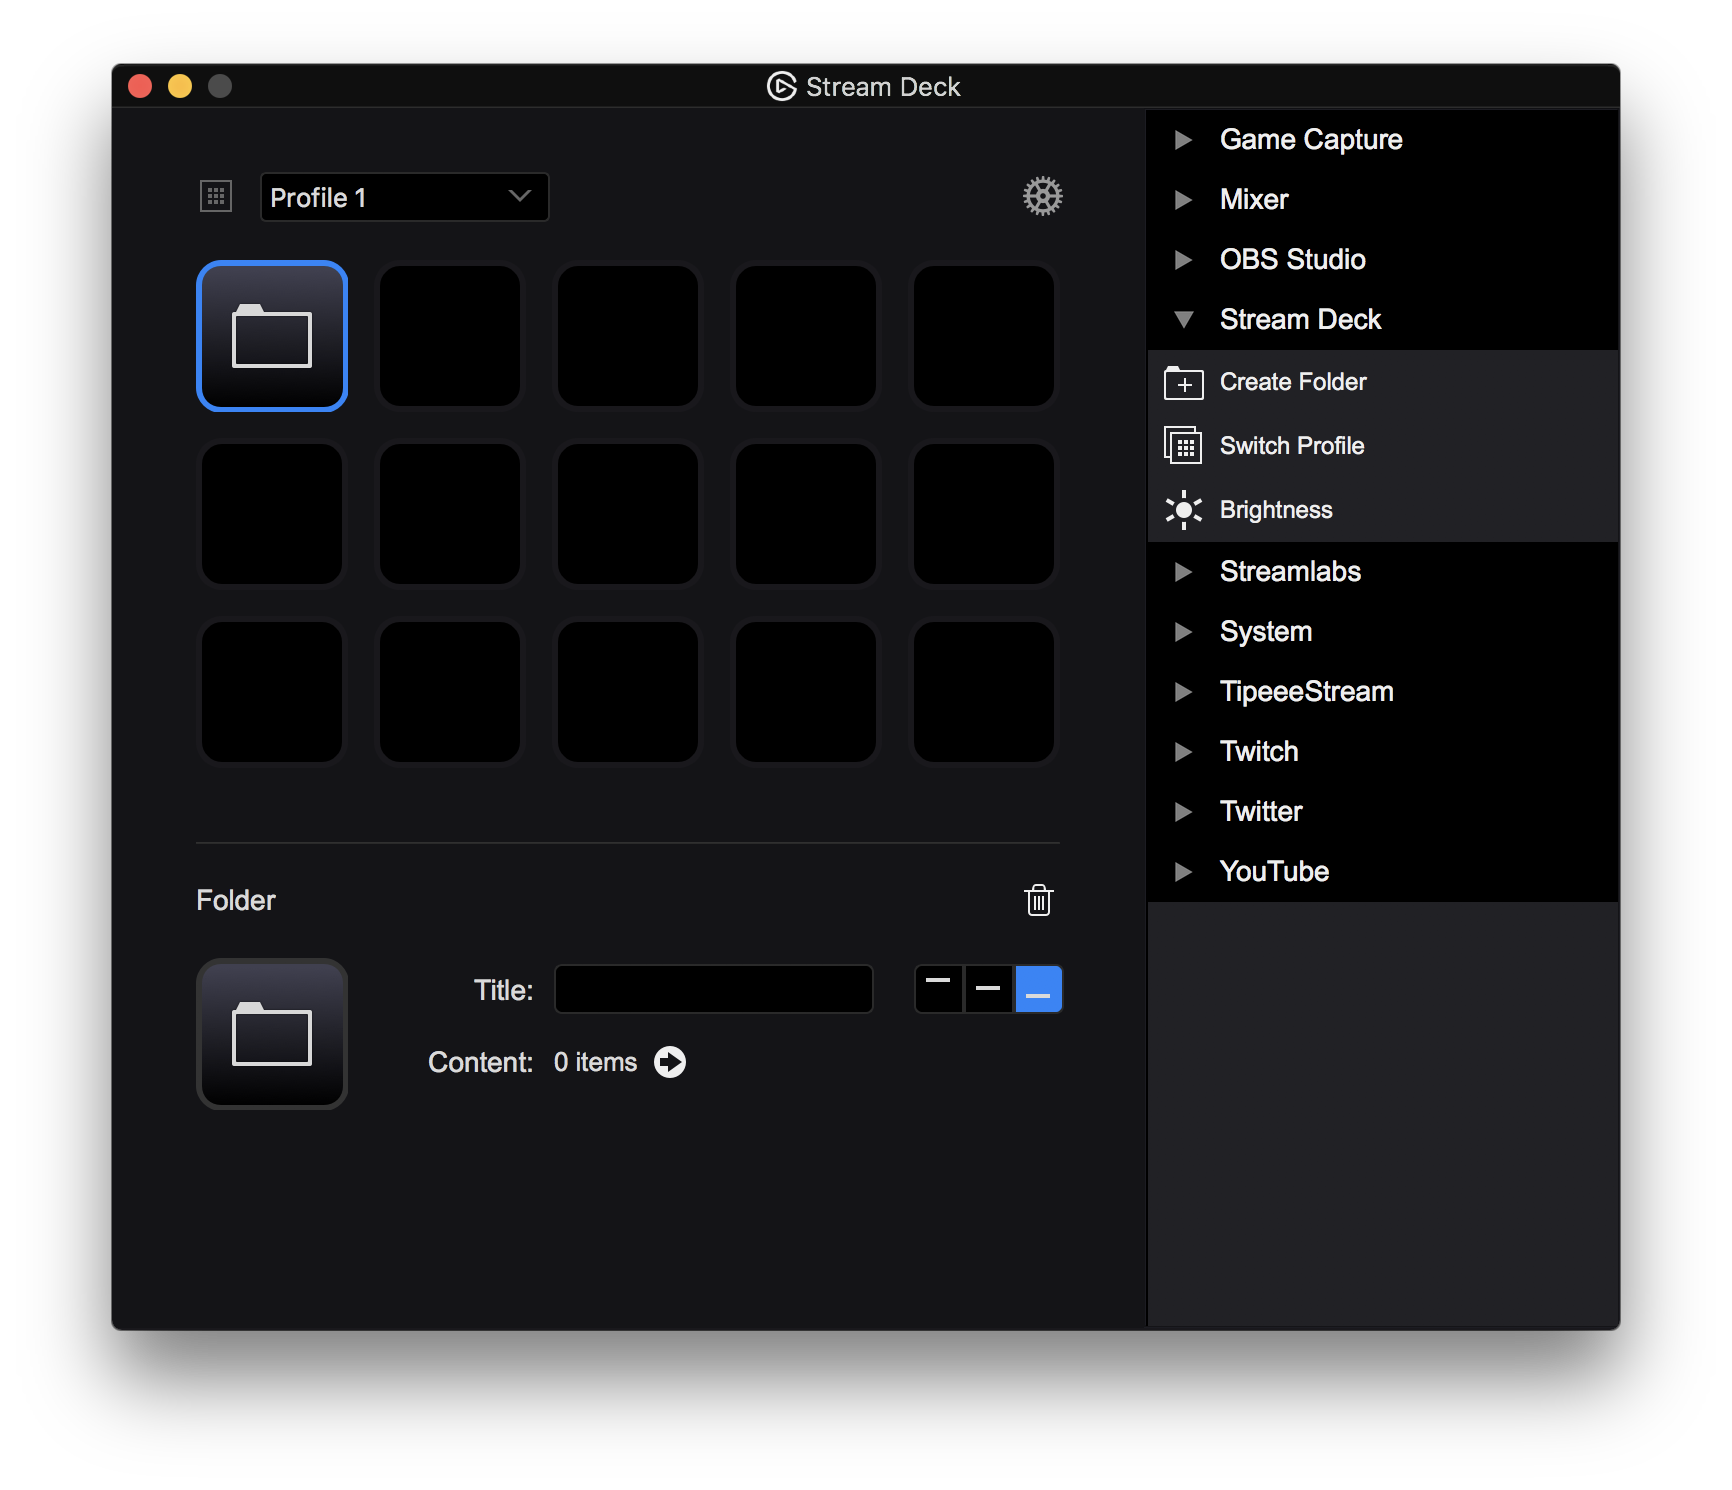Collapse the Stream Deck category
This screenshot has width=1732, height=1490.
pyautogui.click(x=1183, y=320)
